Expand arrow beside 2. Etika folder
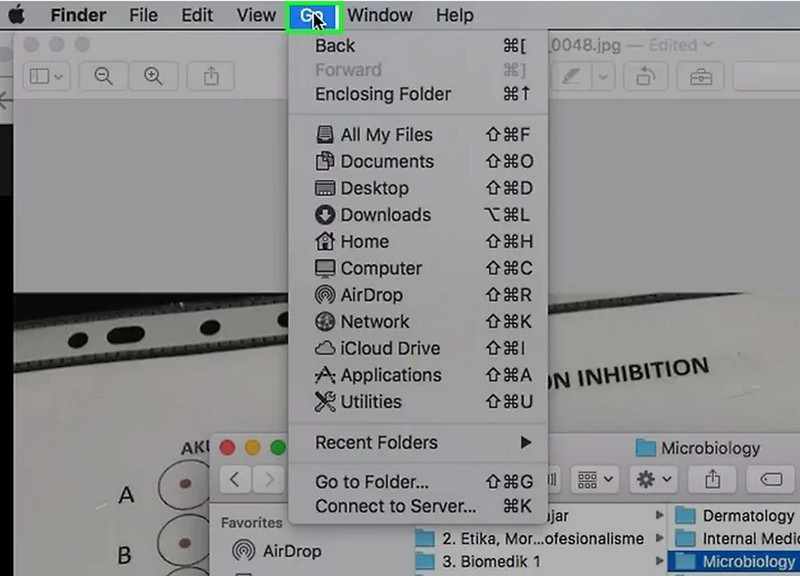Viewport: 800px width, 576px height. coord(659,538)
